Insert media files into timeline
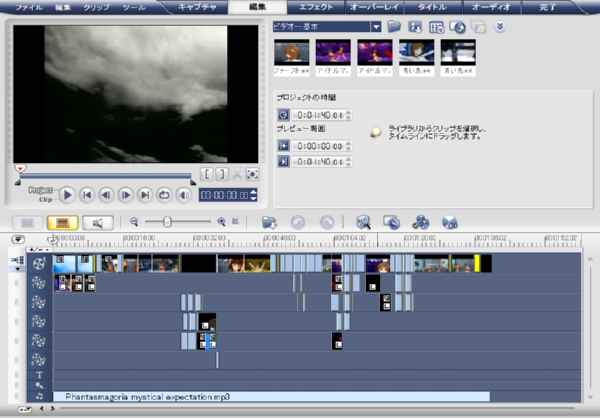 click(269, 222)
